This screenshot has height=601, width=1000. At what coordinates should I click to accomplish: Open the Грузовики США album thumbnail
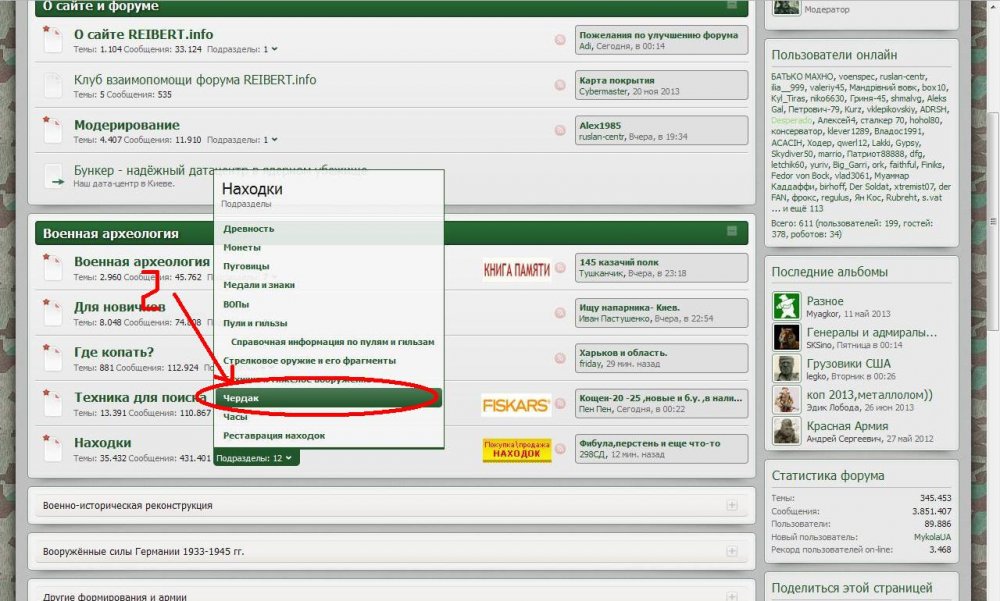[x=786, y=369]
